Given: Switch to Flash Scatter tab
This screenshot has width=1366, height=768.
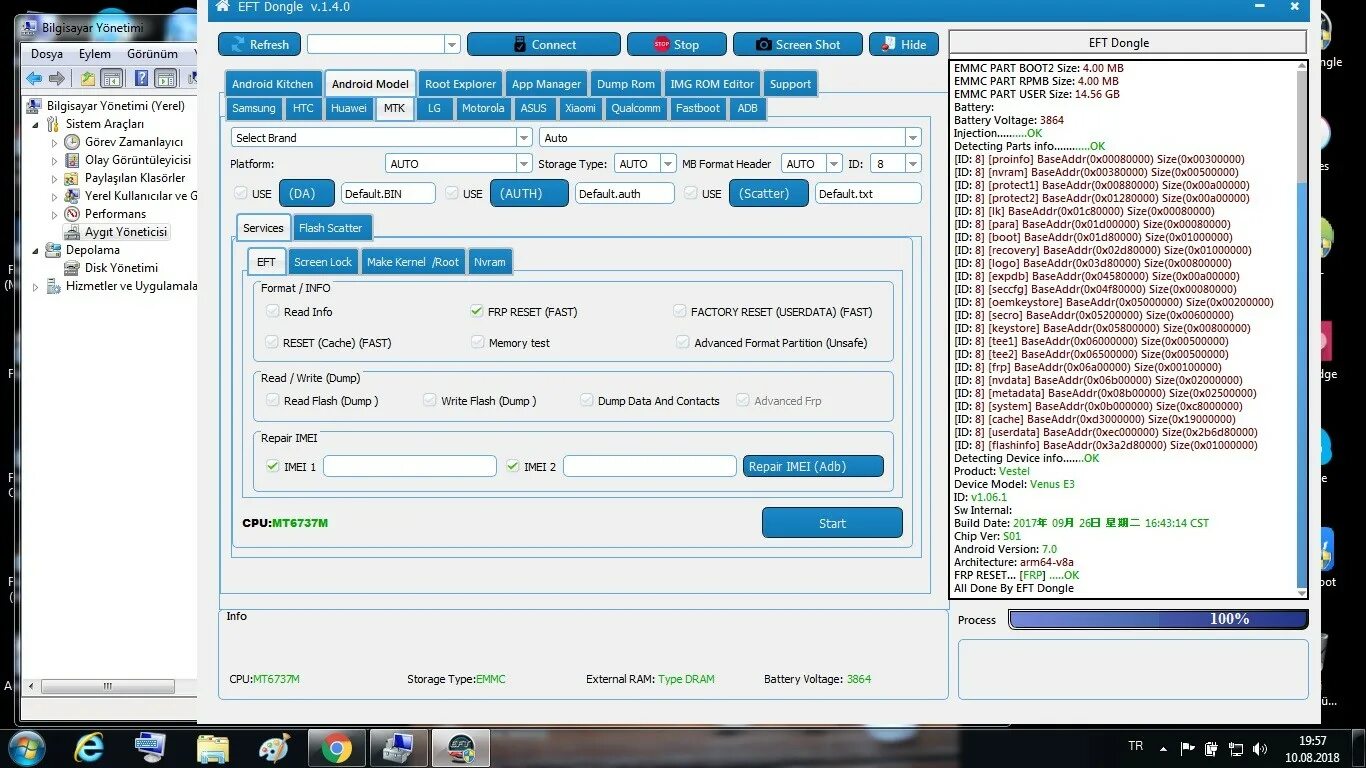Looking at the screenshot, I should [x=331, y=228].
